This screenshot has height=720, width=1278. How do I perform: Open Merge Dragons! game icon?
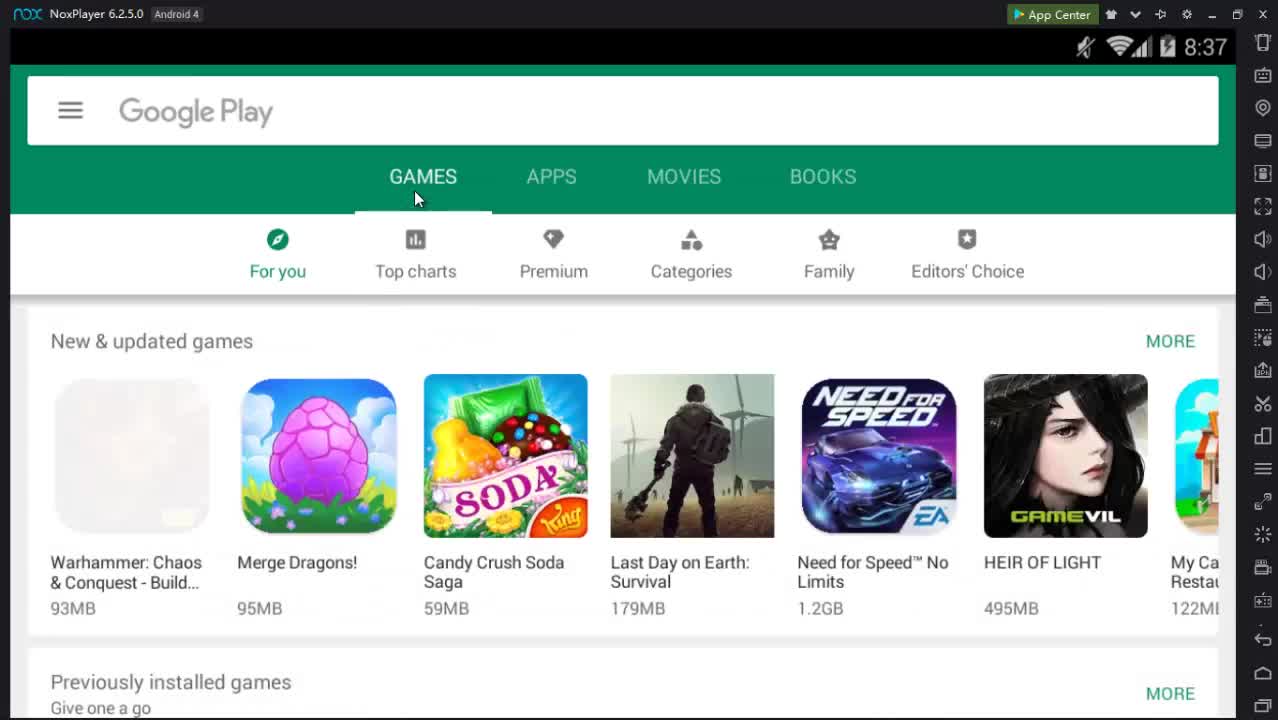click(318, 456)
